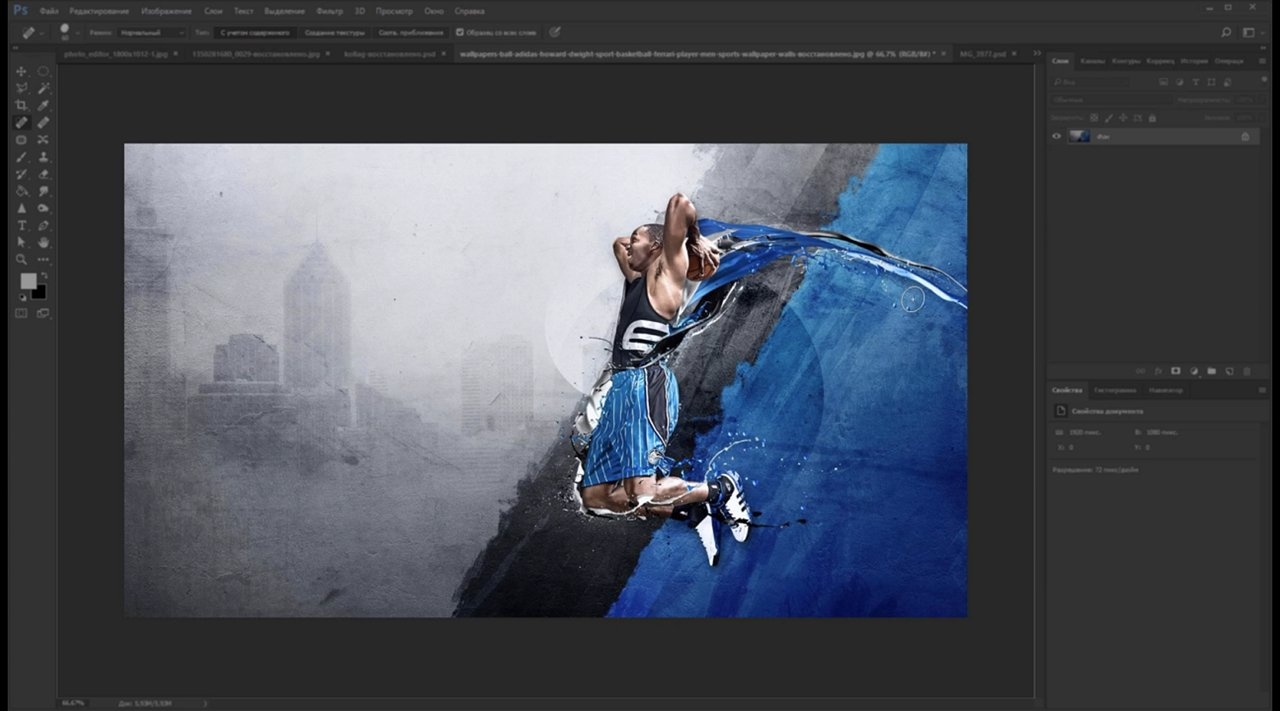Select the History Brush tool
The width and height of the screenshot is (1280, 711).
tap(21, 174)
